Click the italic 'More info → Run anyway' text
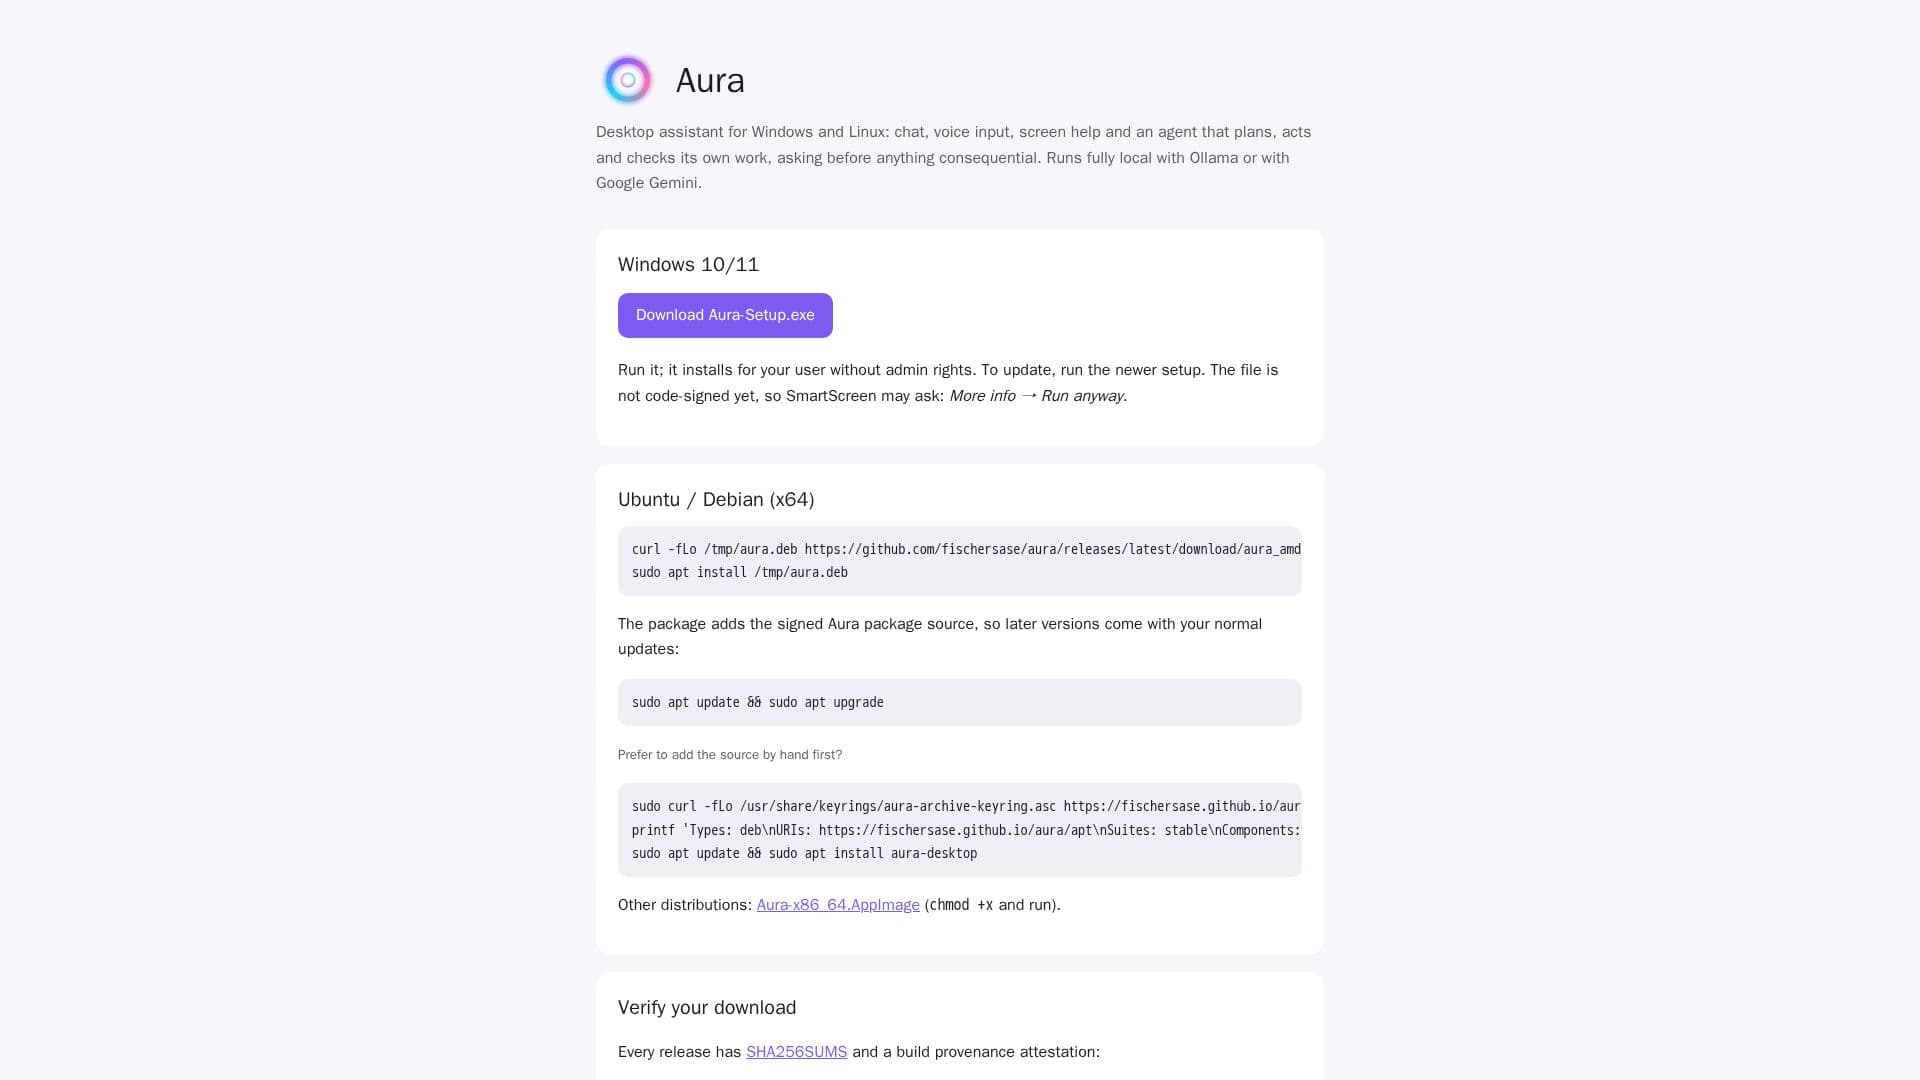This screenshot has width=1920, height=1080. tap(1036, 396)
